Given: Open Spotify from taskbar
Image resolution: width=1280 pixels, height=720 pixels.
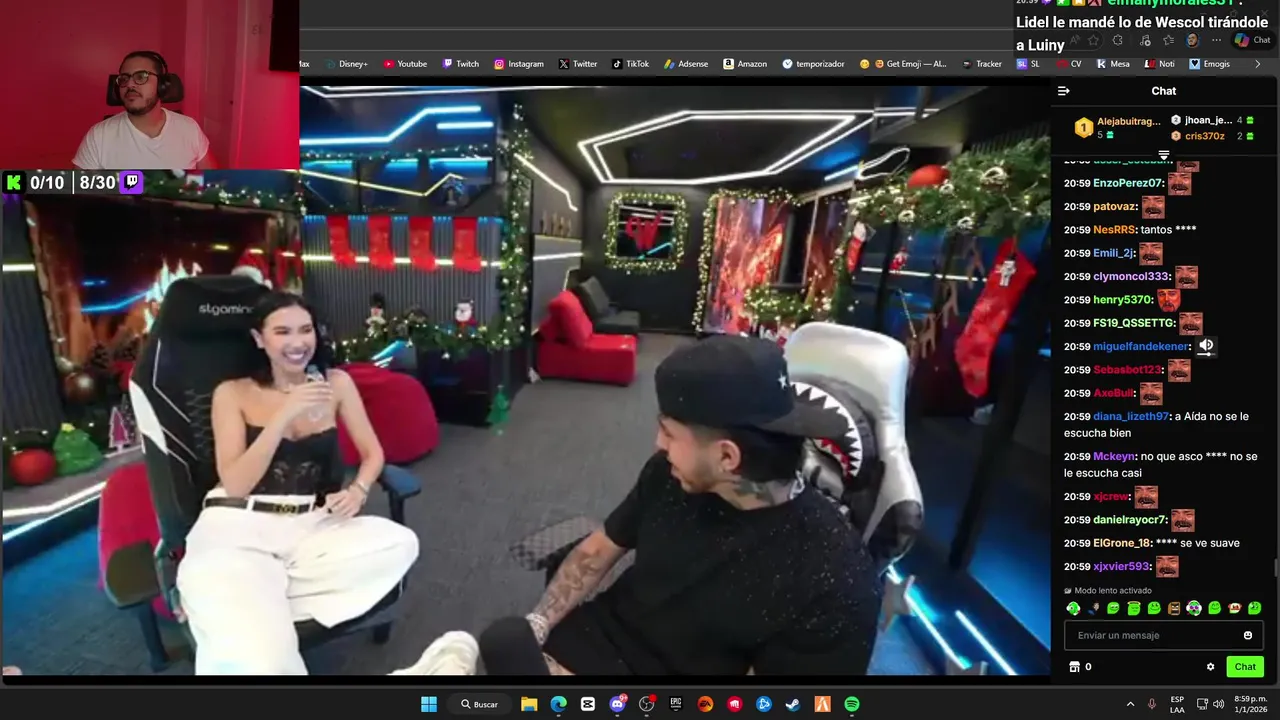Looking at the screenshot, I should (852, 704).
